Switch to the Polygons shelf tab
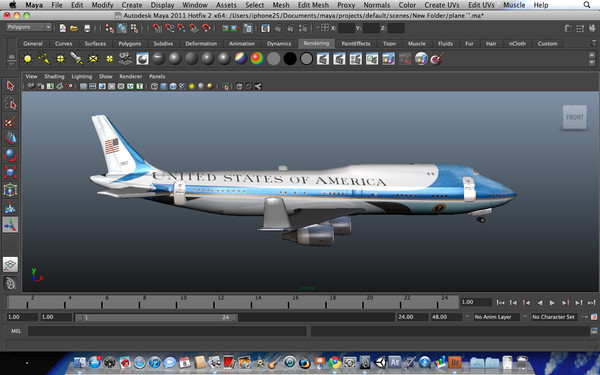This screenshot has width=600, height=375. (x=130, y=44)
